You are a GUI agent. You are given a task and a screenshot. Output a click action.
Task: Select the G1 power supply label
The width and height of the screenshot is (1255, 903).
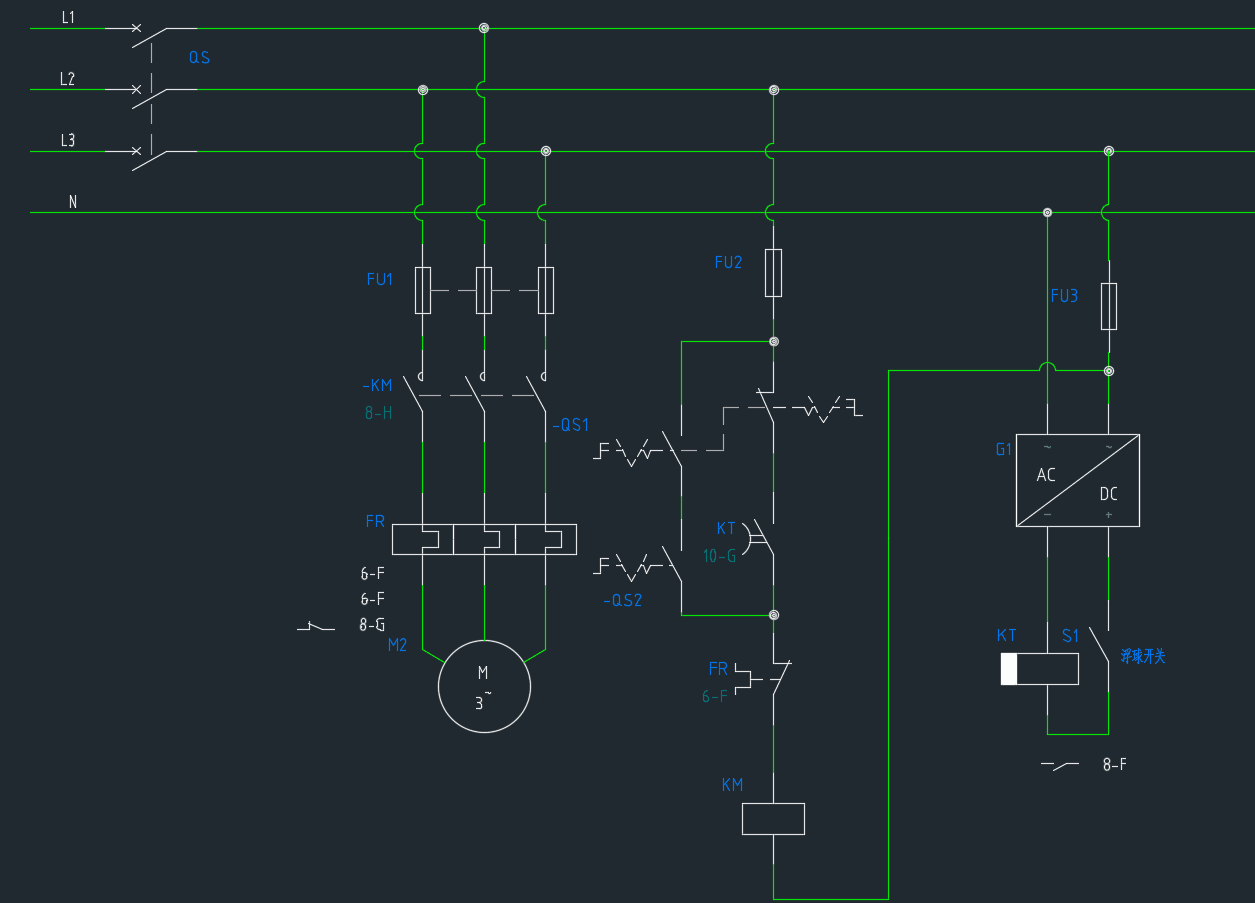point(1004,450)
